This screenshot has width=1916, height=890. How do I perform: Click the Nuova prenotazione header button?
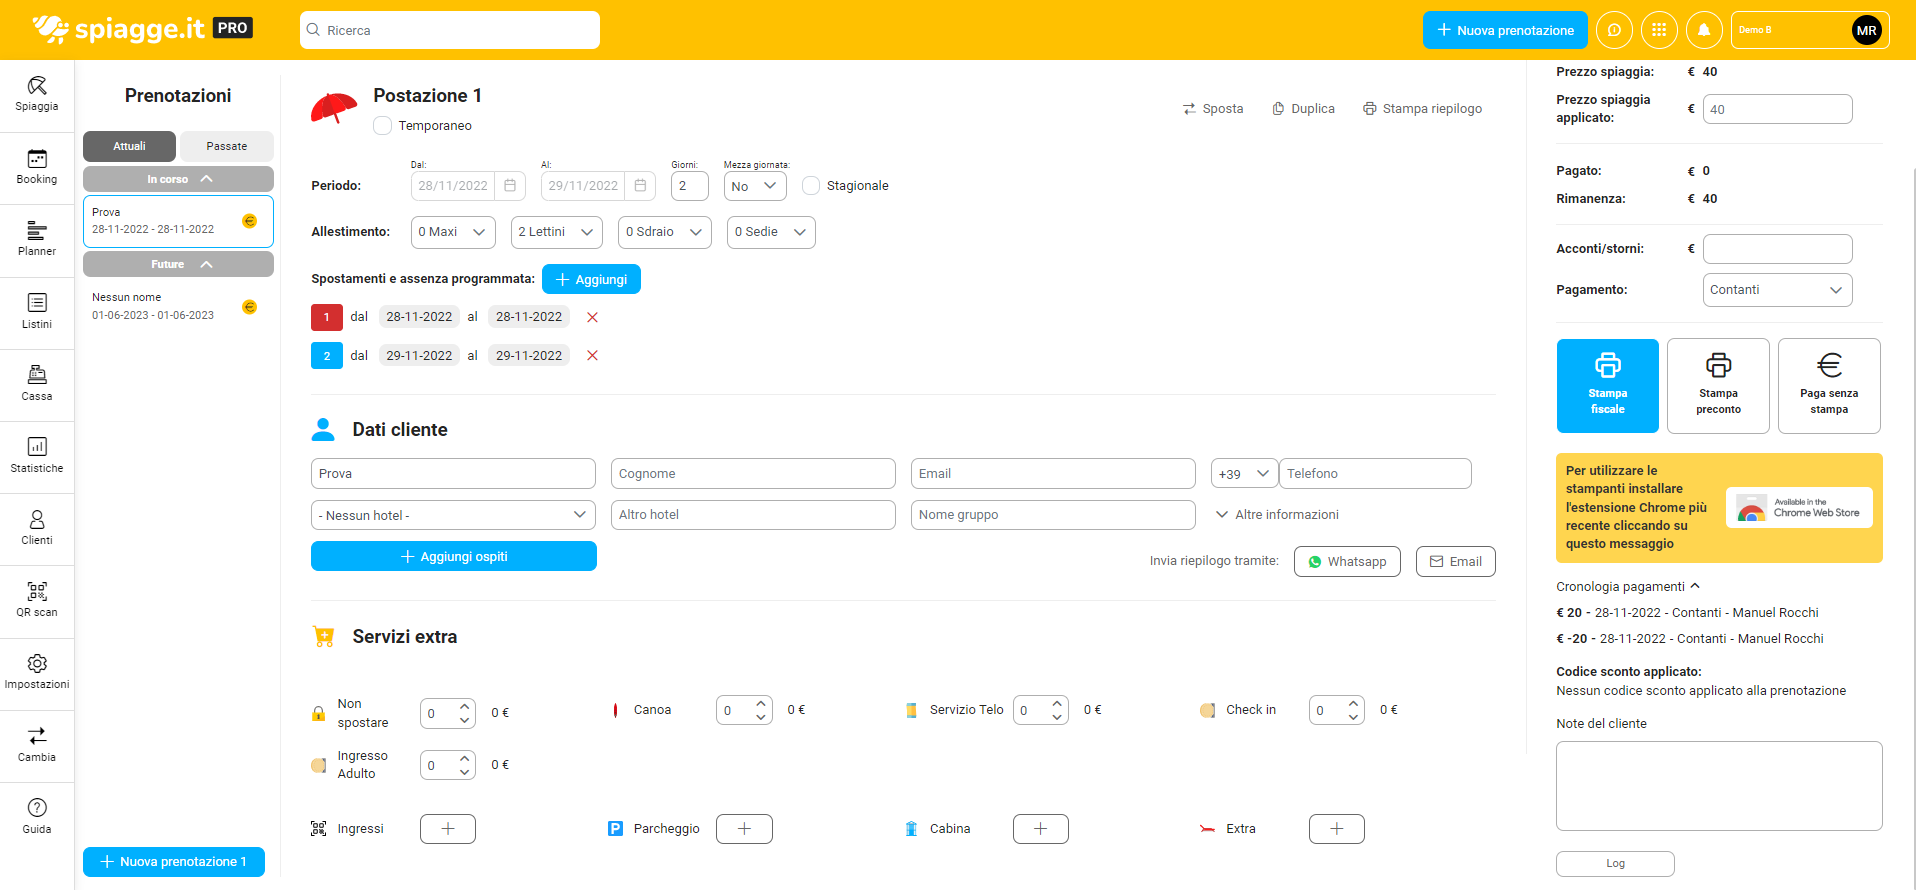coord(1504,30)
